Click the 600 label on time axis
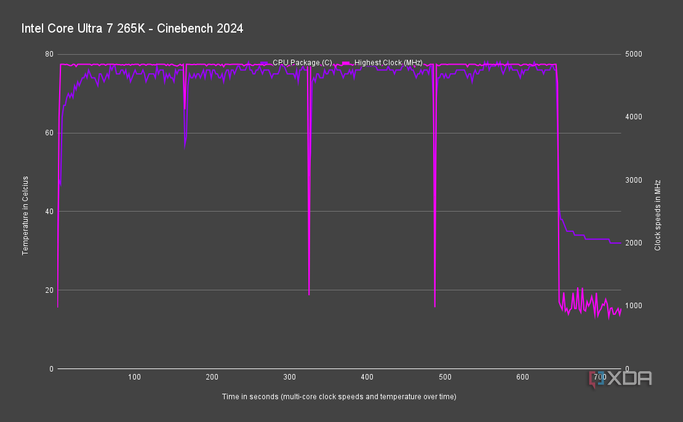This screenshot has width=683, height=422. (x=522, y=377)
